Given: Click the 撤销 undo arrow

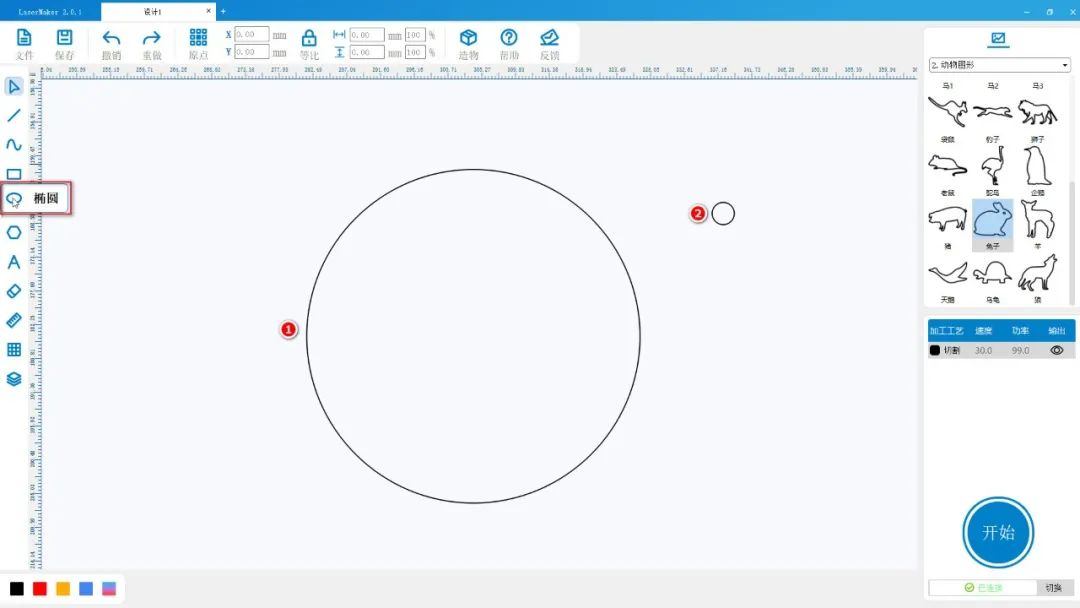Looking at the screenshot, I should click(x=111, y=39).
